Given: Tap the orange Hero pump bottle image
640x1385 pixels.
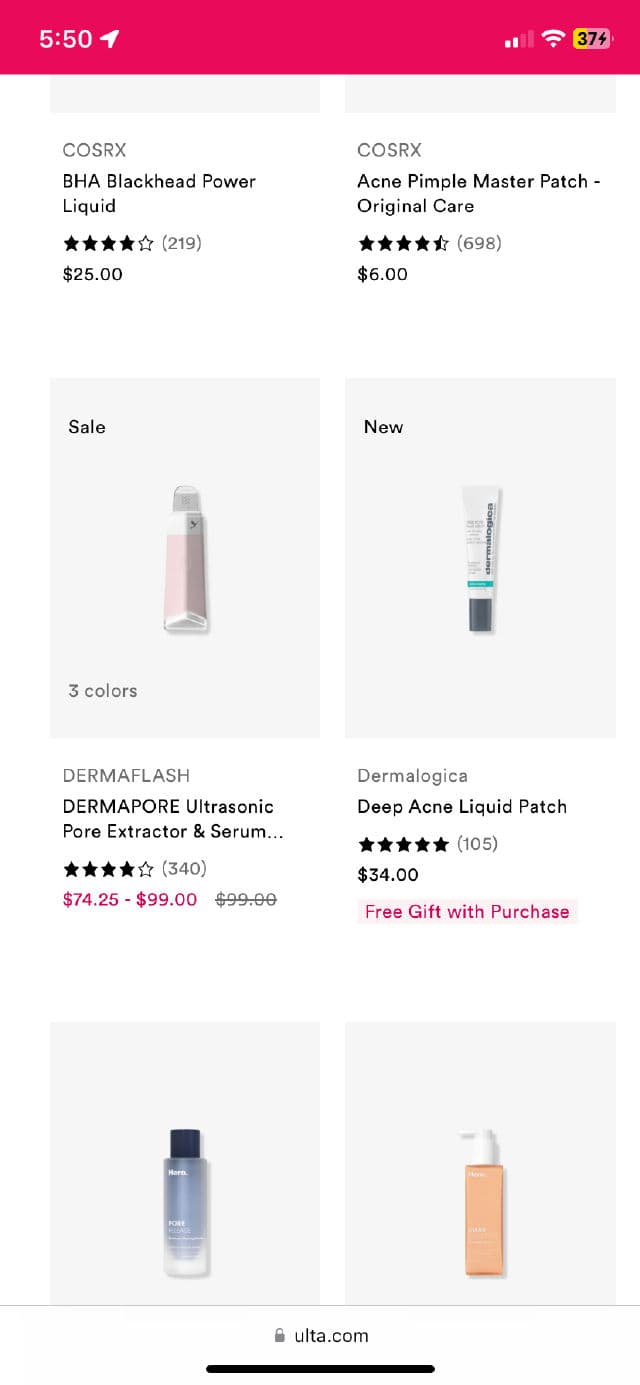Looking at the screenshot, I should point(481,1200).
